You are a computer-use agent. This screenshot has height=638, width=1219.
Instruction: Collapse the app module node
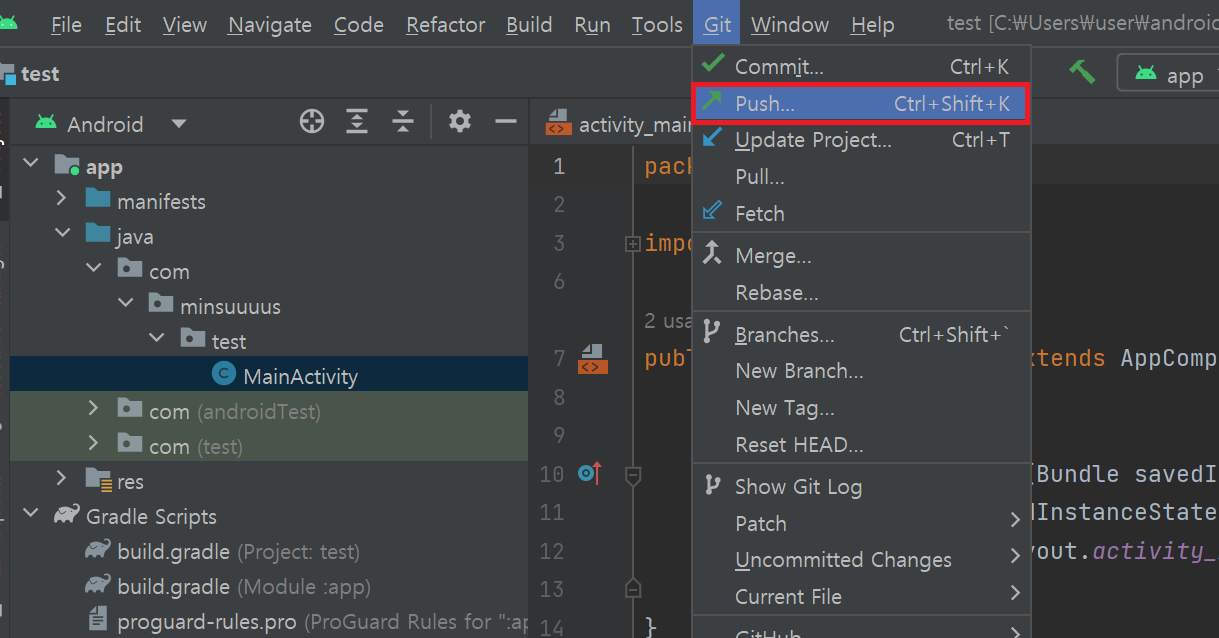30,163
